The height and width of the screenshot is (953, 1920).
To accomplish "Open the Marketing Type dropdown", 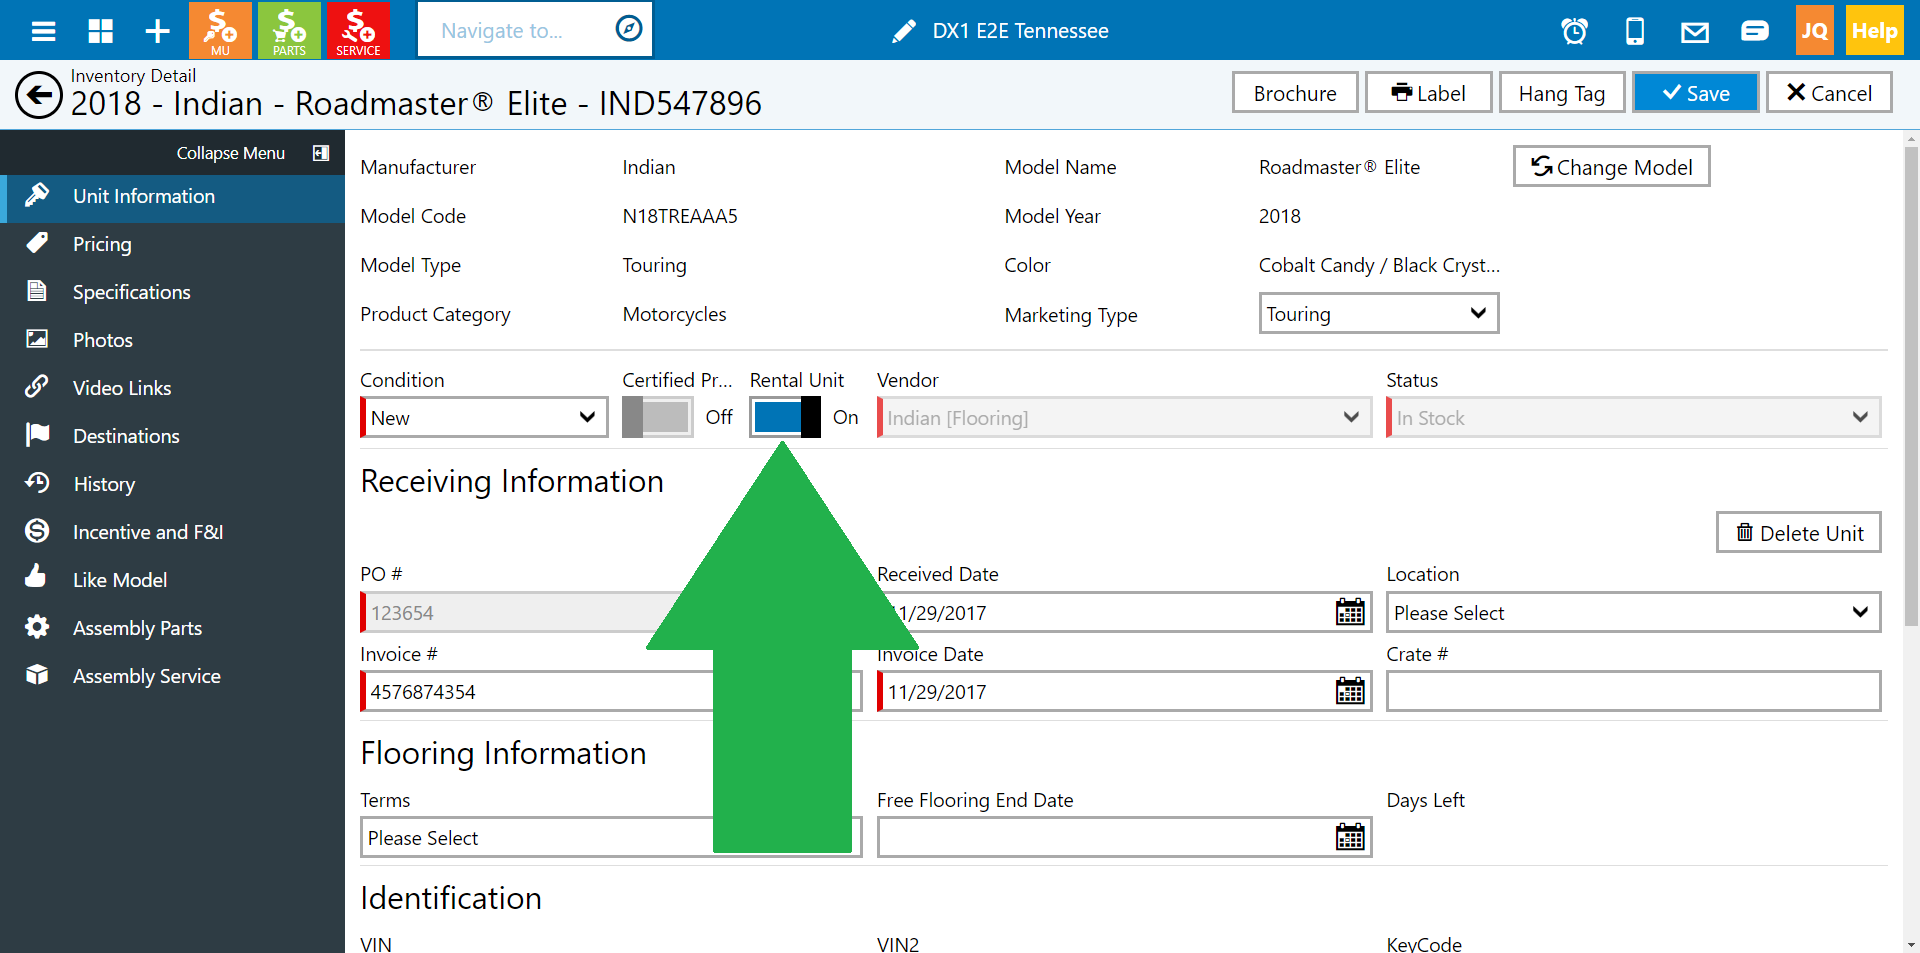I will coord(1378,313).
